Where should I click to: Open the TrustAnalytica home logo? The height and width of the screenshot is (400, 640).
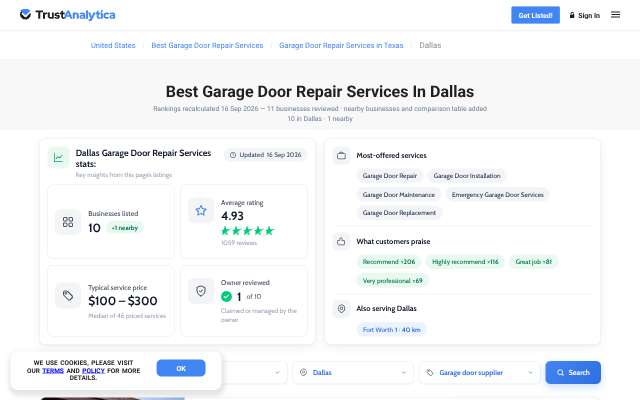(68, 15)
